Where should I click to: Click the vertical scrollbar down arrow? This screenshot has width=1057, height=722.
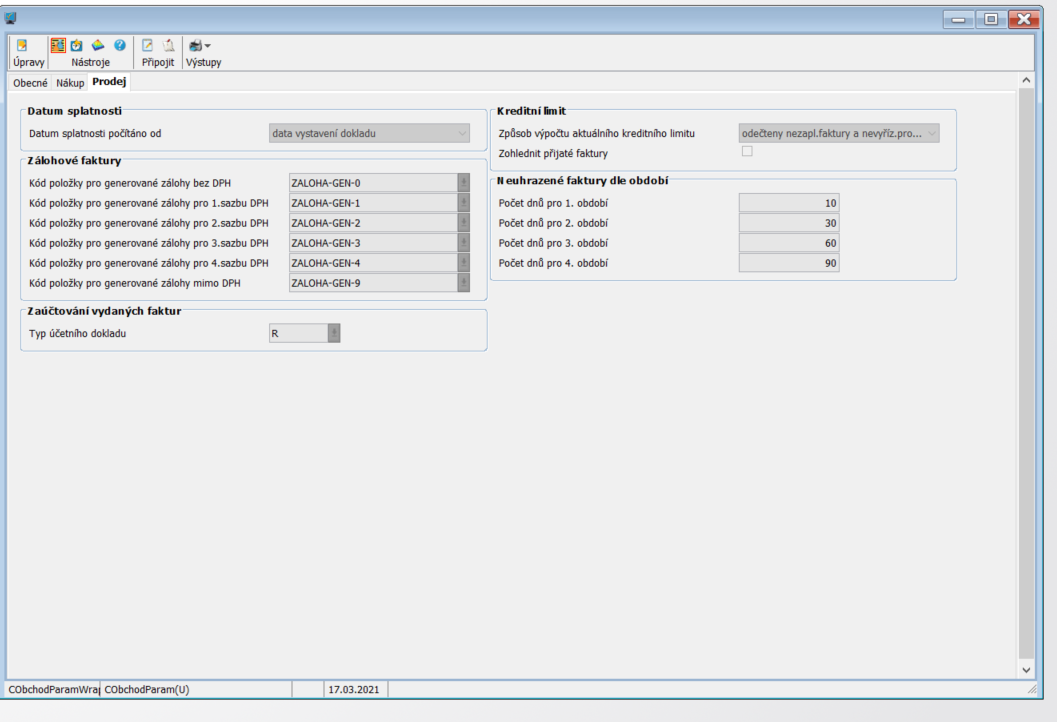click(x=1025, y=668)
